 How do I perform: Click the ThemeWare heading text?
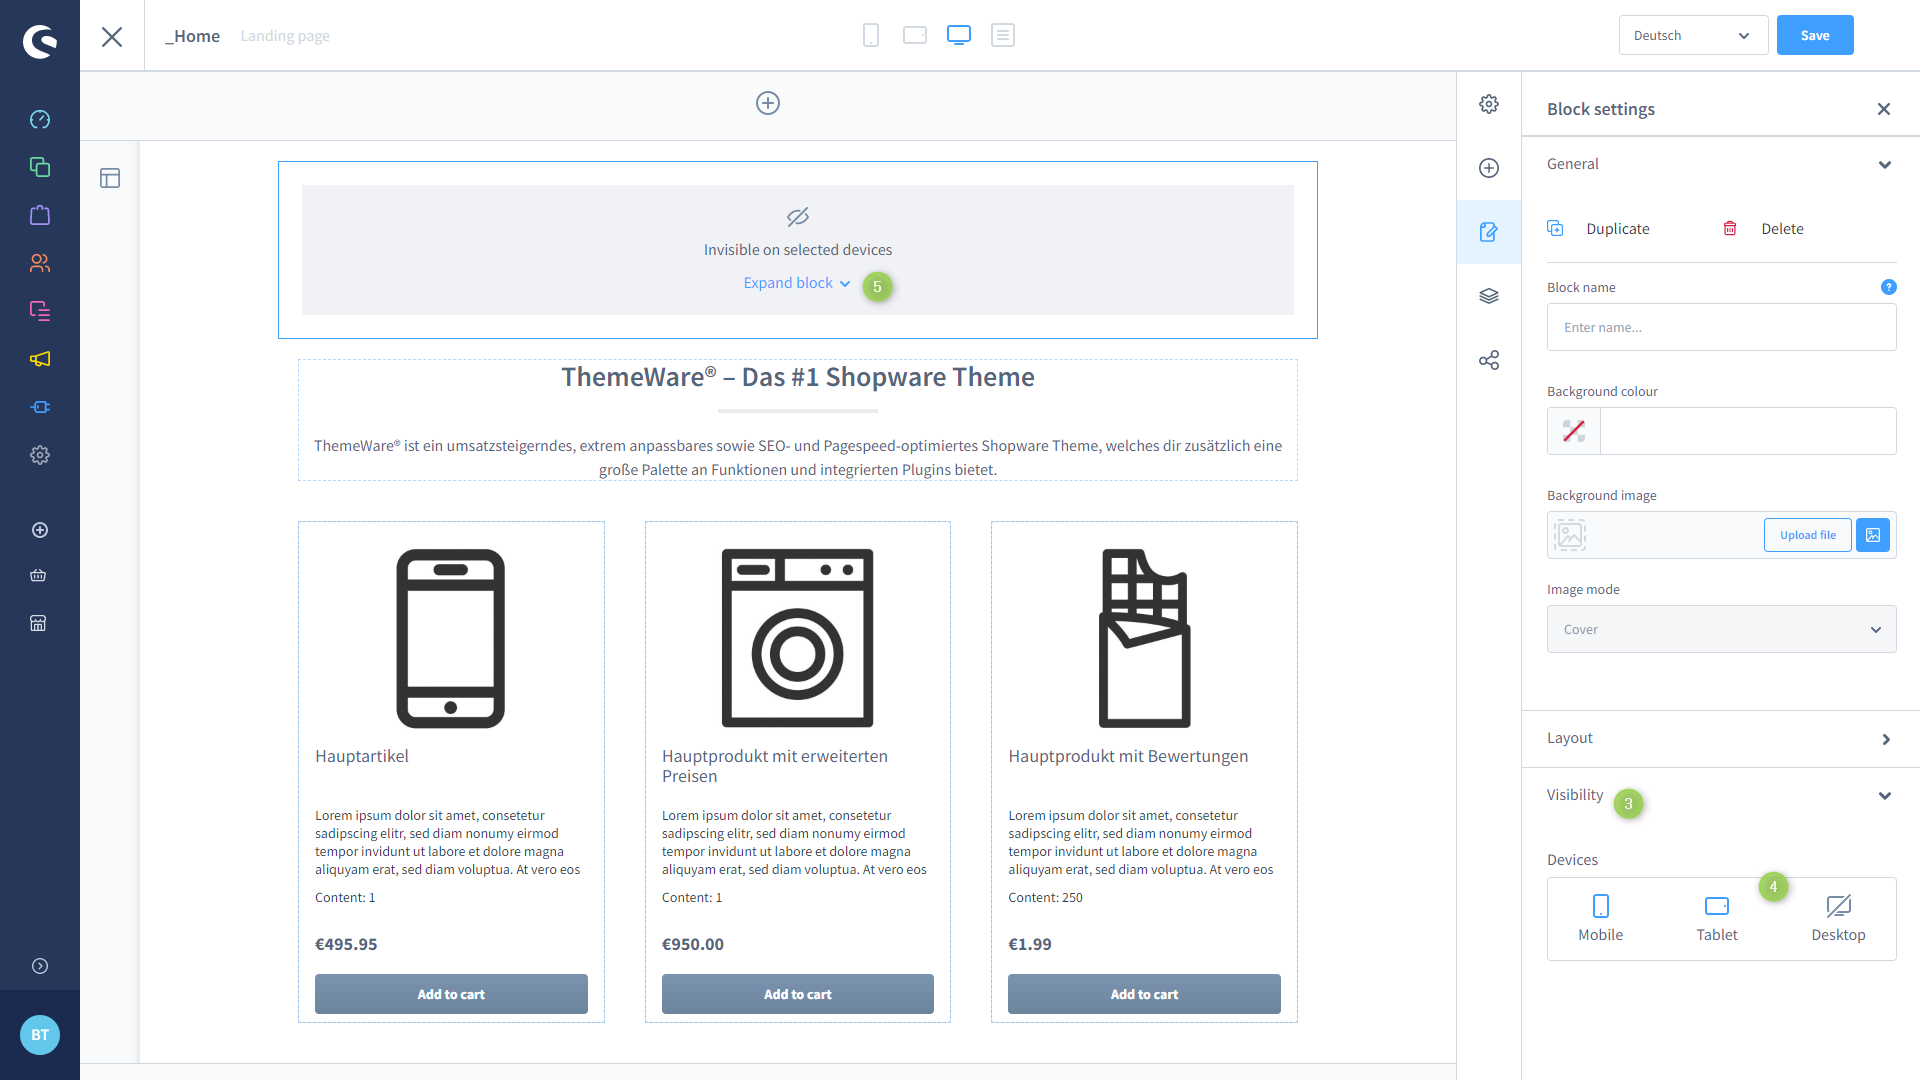(x=798, y=377)
